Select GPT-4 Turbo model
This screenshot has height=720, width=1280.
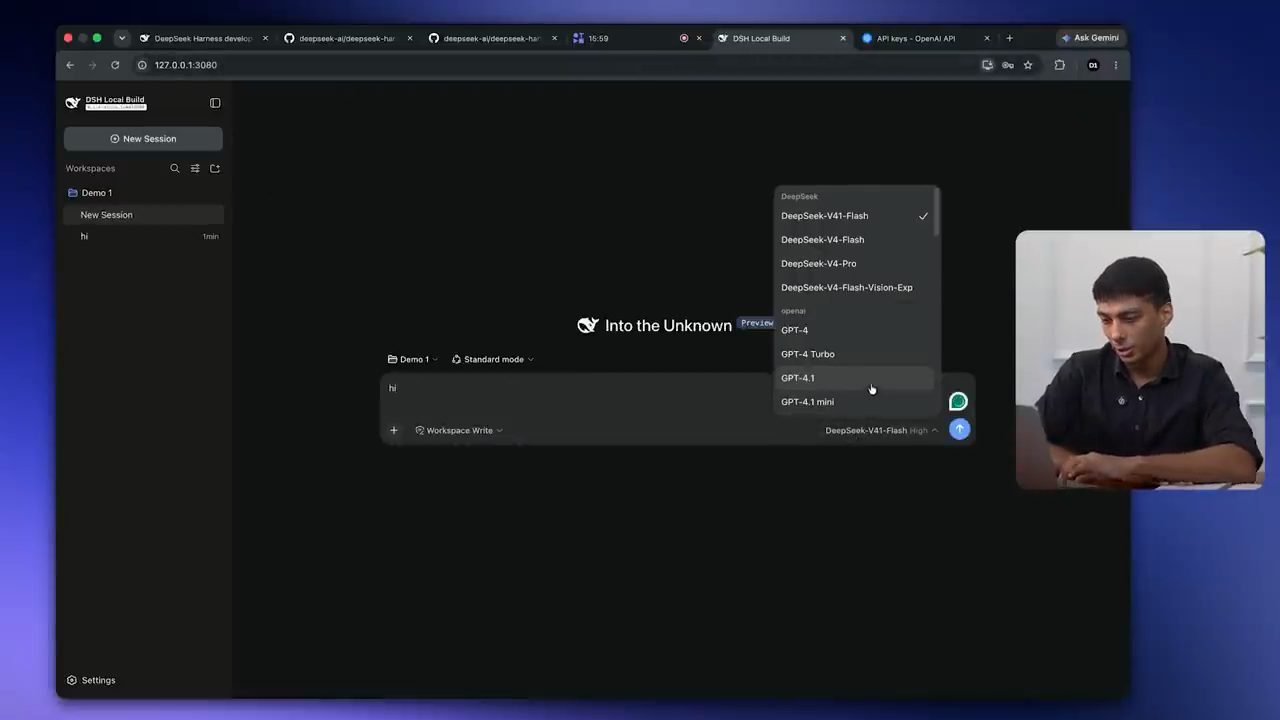(x=855, y=354)
